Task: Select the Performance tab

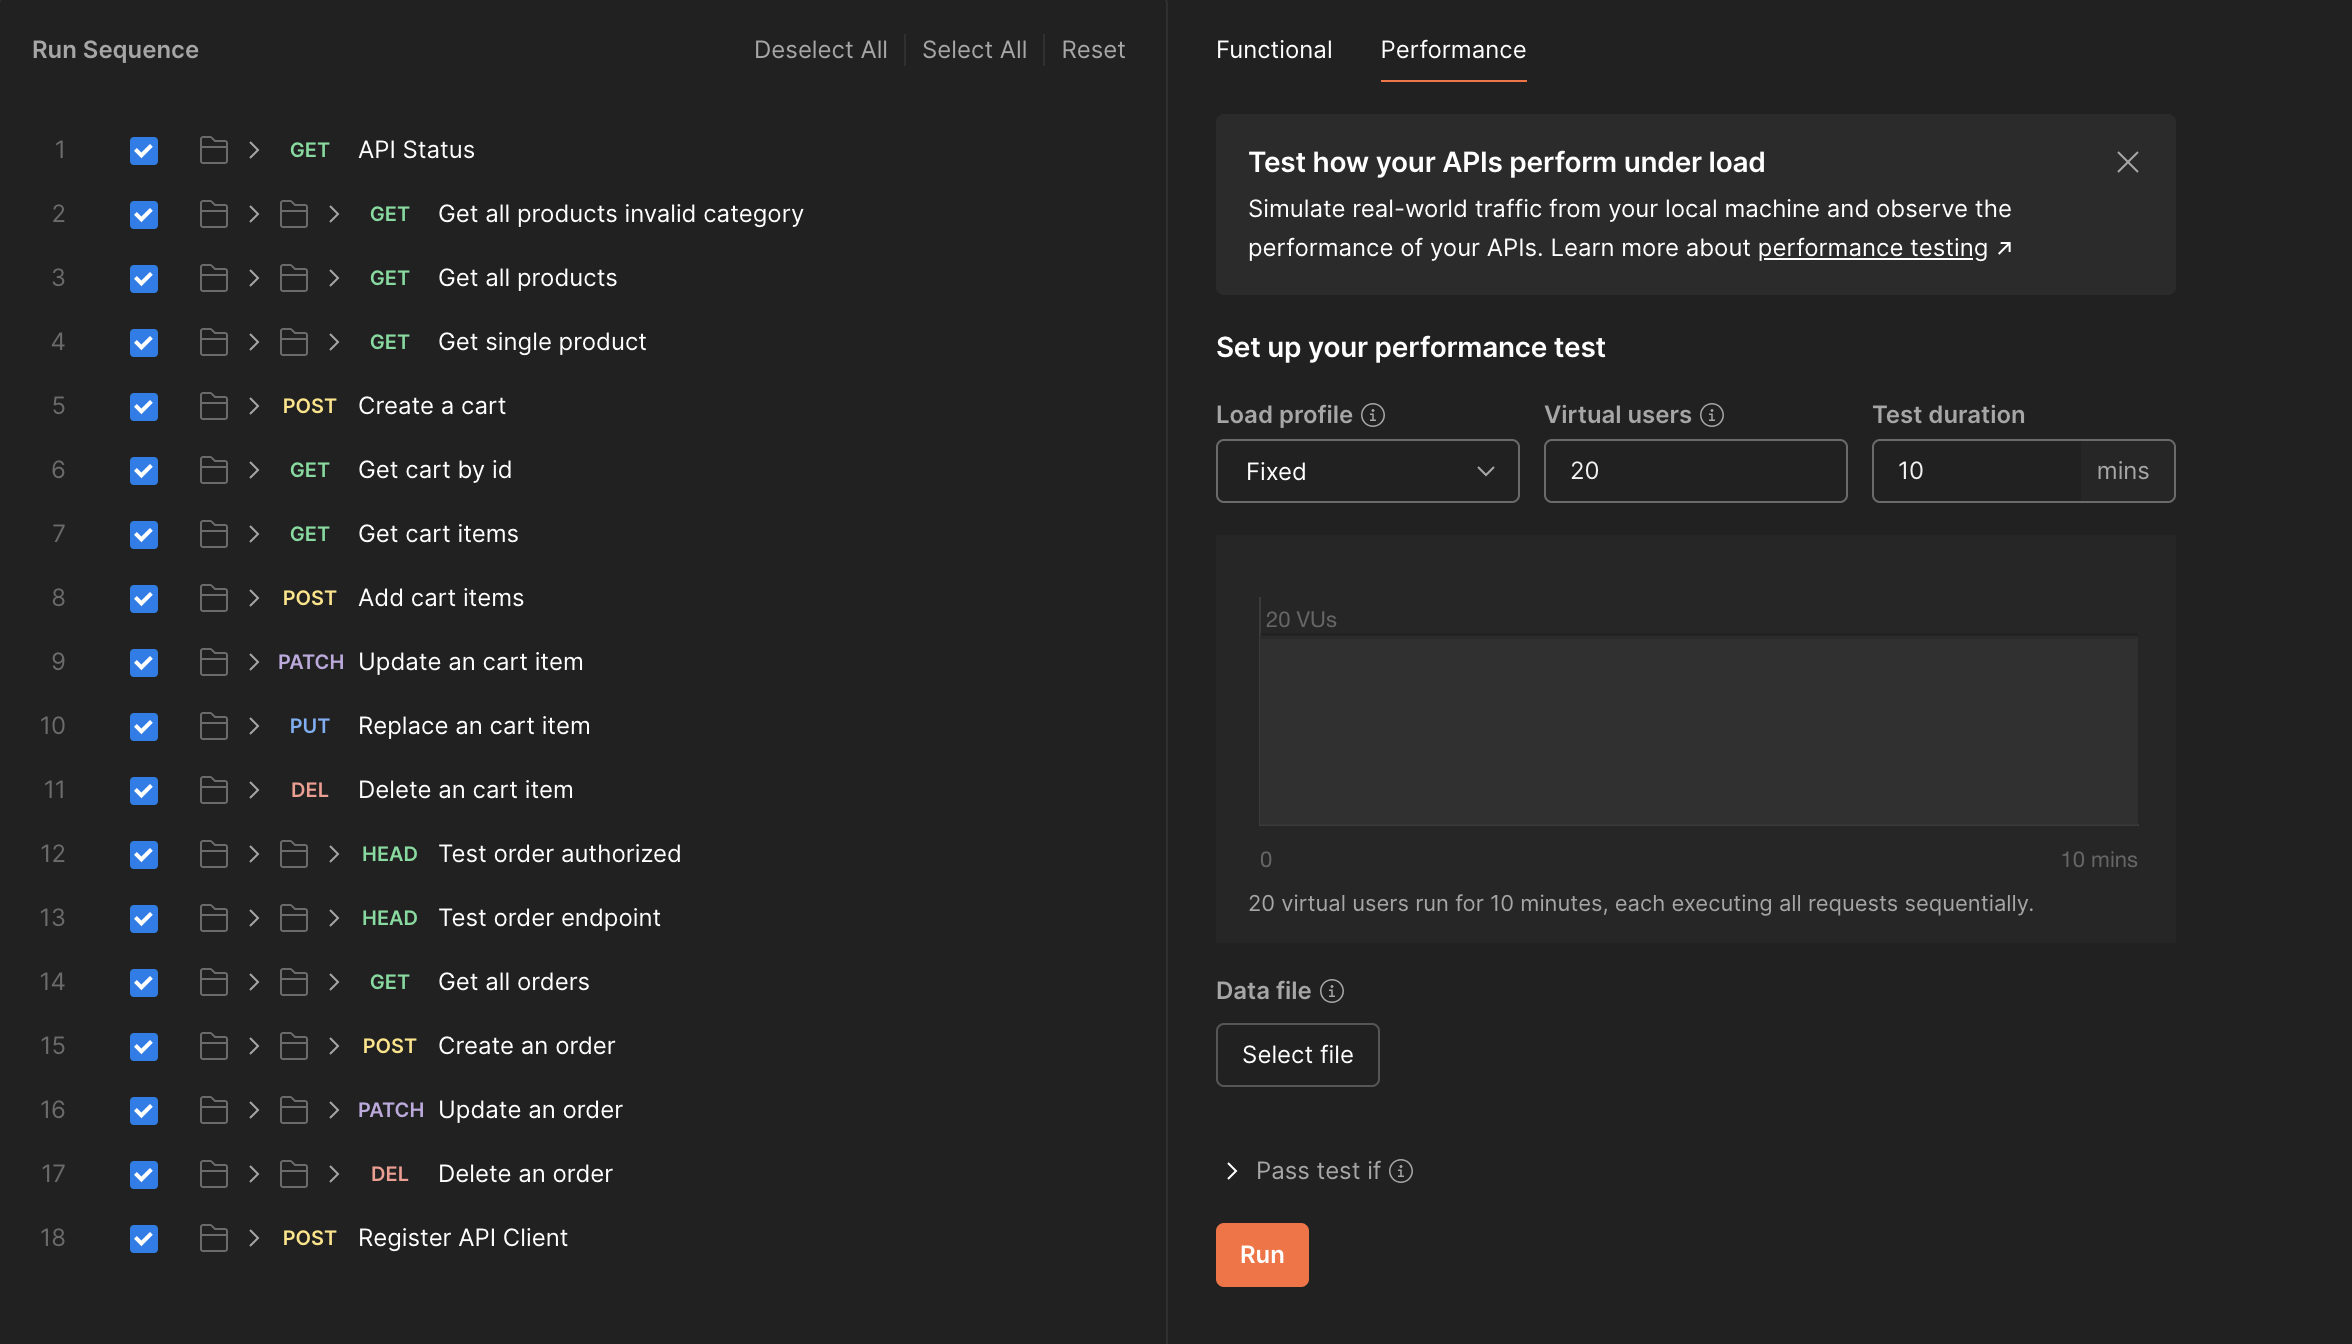Action: coord(1453,50)
